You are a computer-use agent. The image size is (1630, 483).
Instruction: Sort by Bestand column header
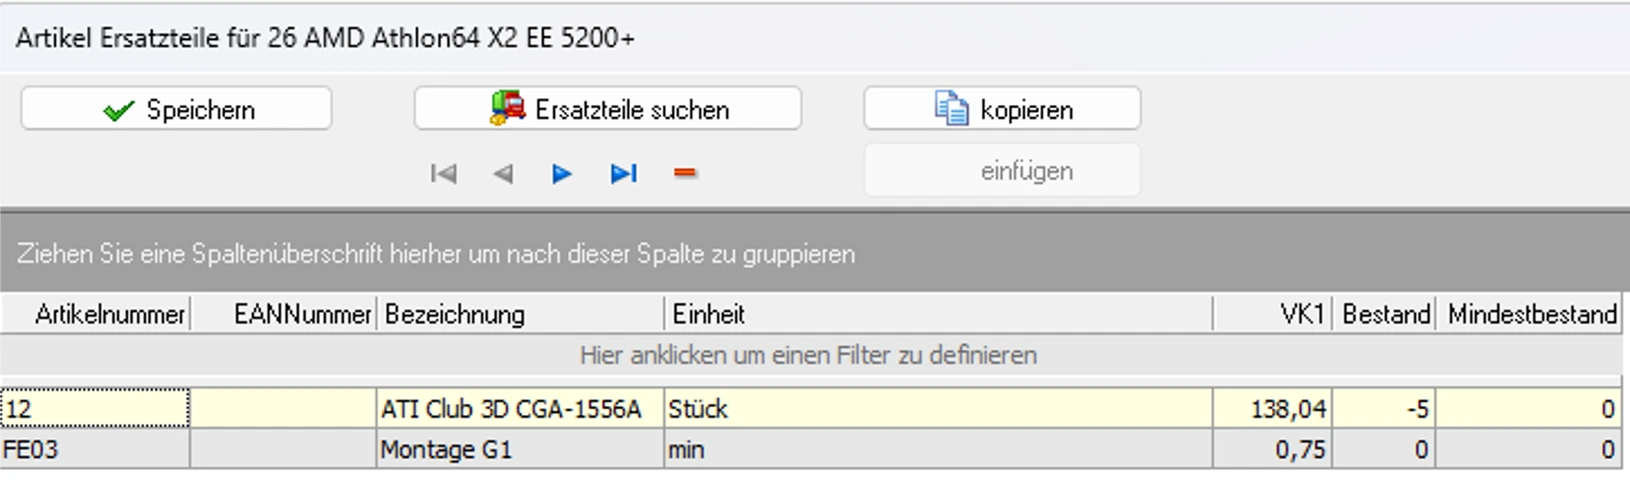pyautogui.click(x=1385, y=315)
